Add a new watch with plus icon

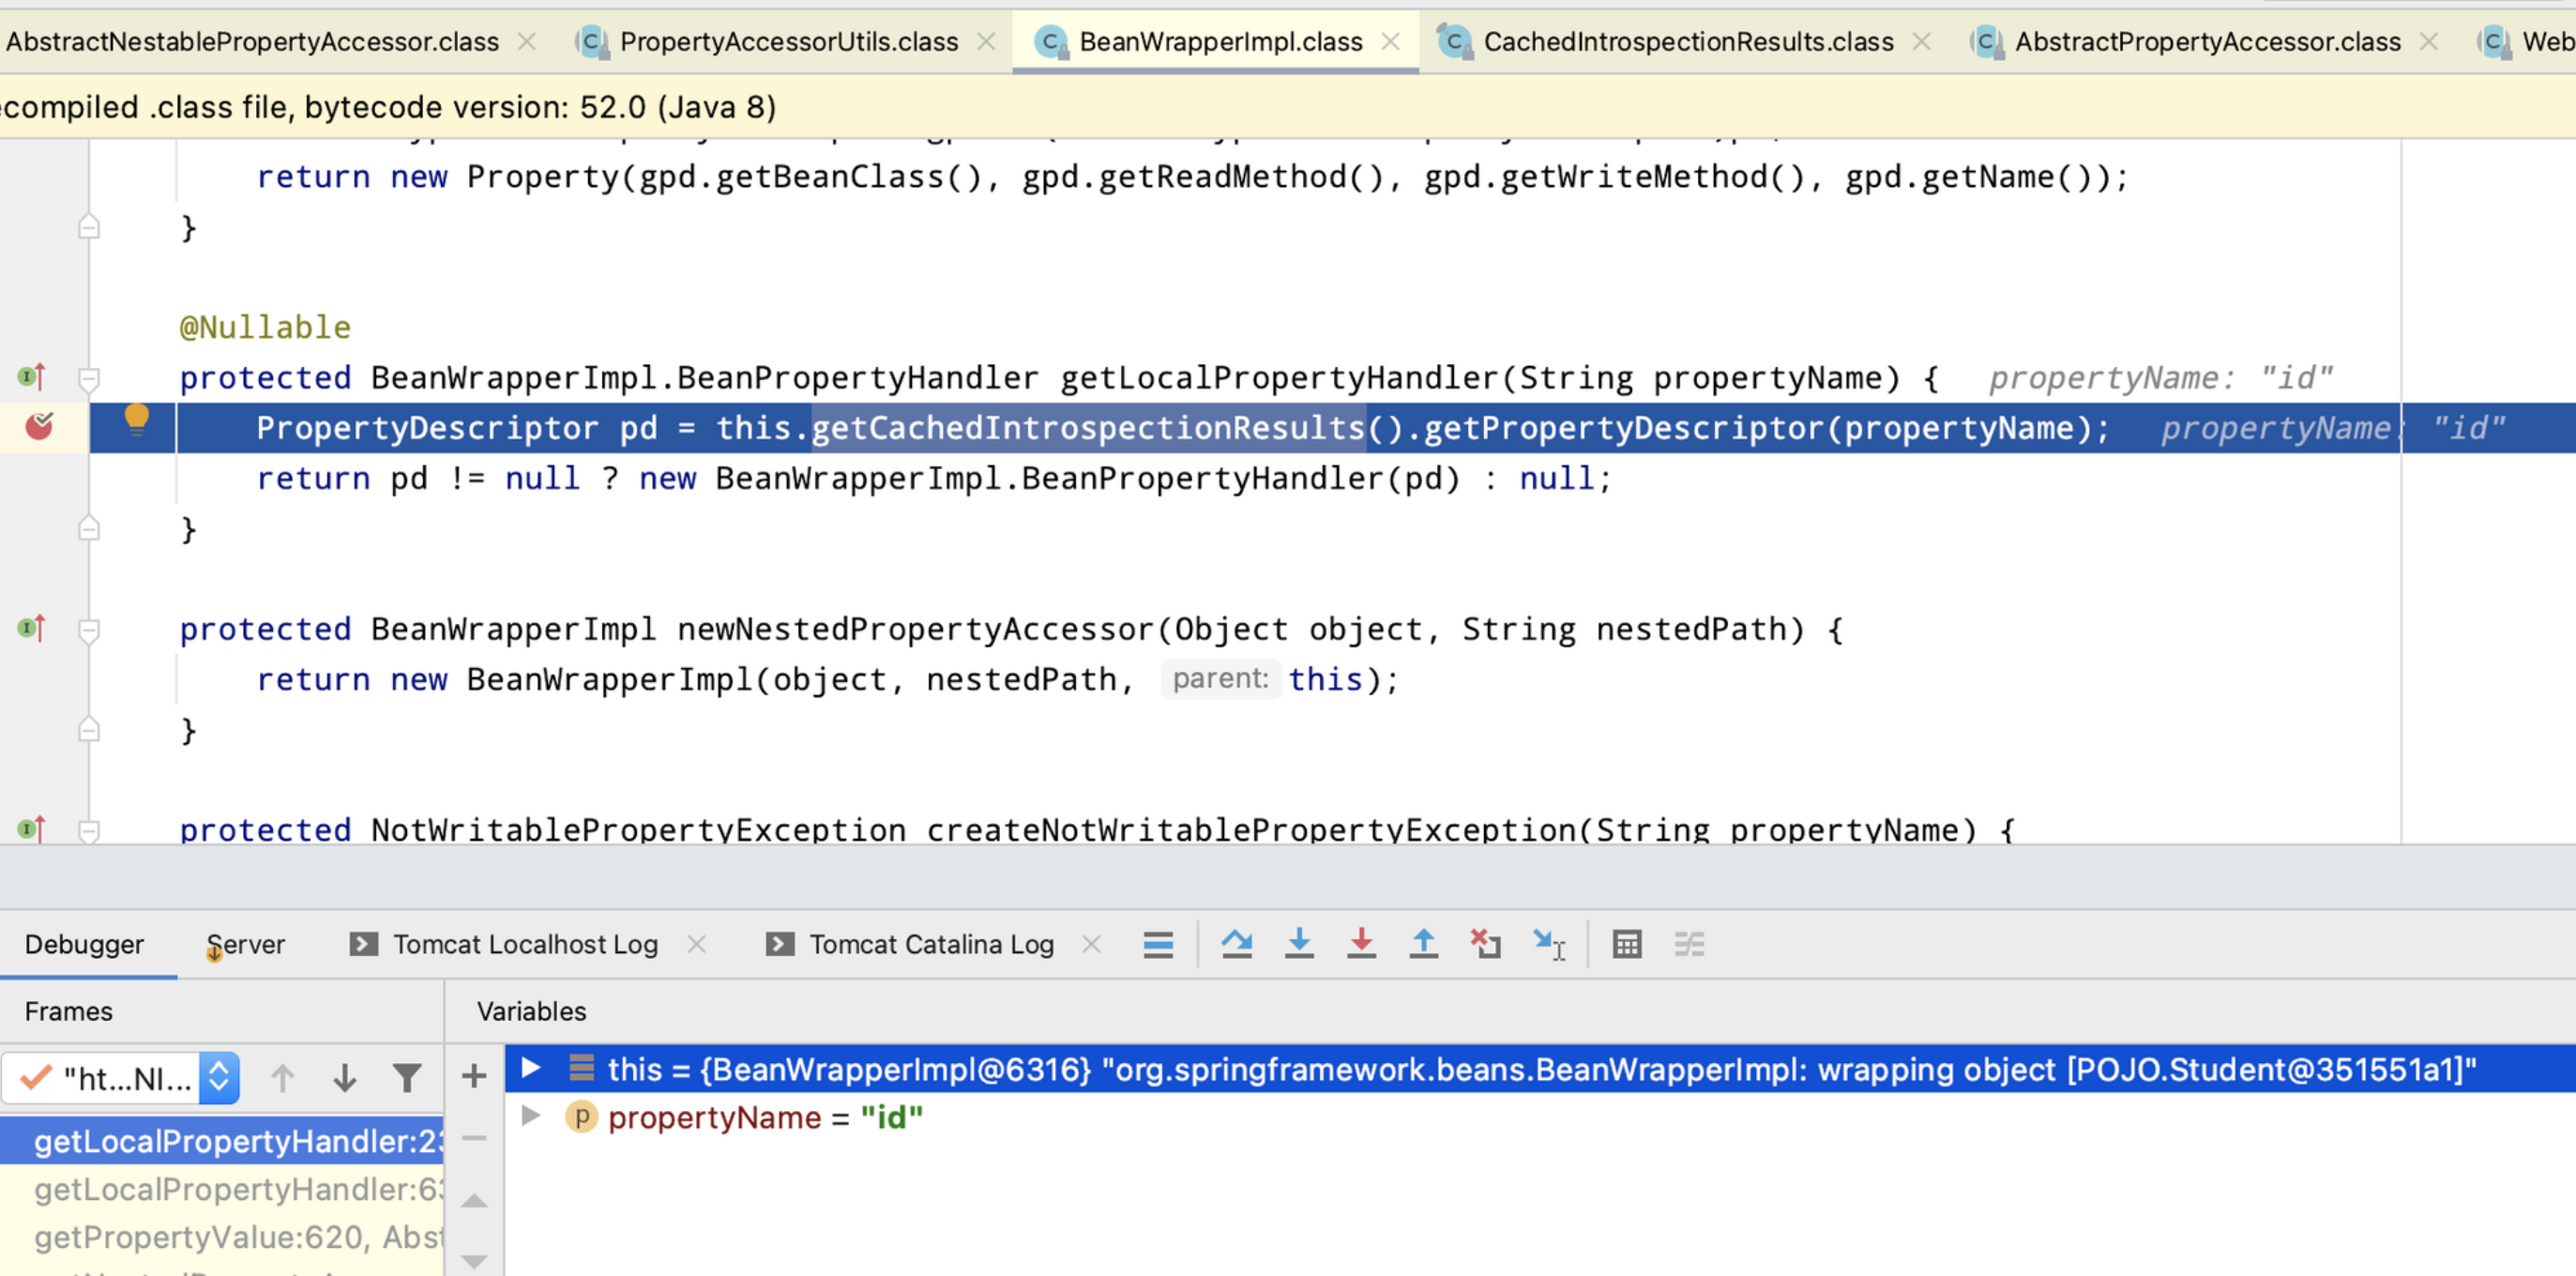[x=474, y=1076]
